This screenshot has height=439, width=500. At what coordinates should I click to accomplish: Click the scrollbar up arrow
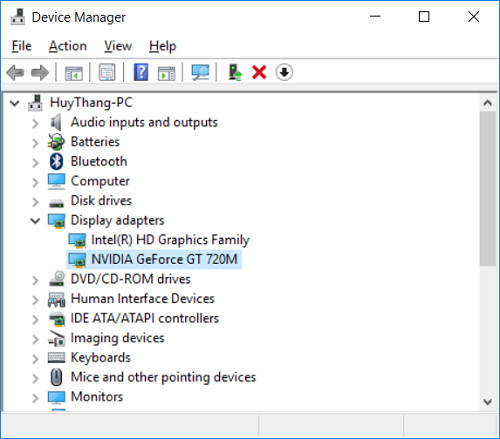tap(488, 103)
